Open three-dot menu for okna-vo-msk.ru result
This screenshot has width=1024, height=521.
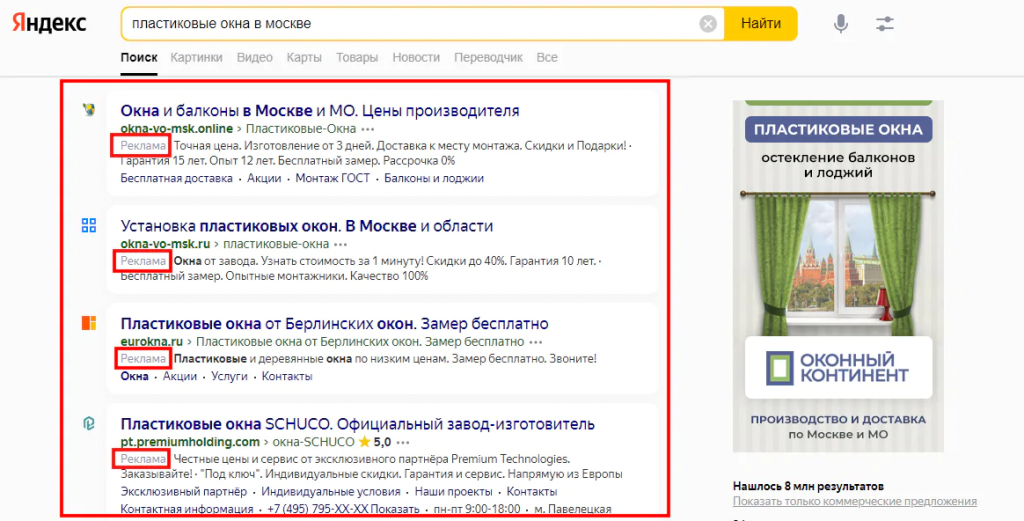340,244
